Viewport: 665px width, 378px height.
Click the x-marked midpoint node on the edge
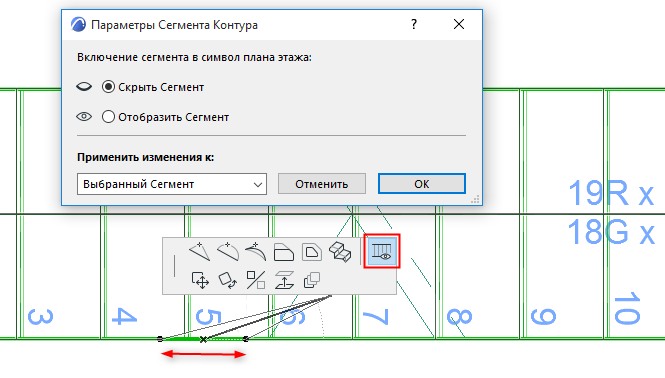click(204, 339)
